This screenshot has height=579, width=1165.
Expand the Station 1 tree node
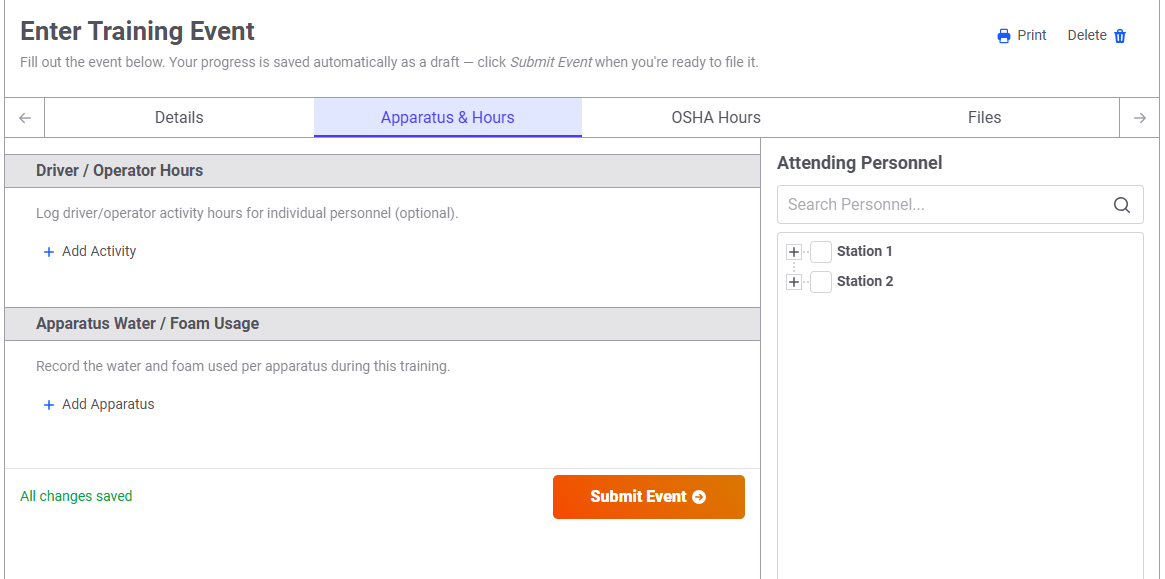pyautogui.click(x=794, y=252)
